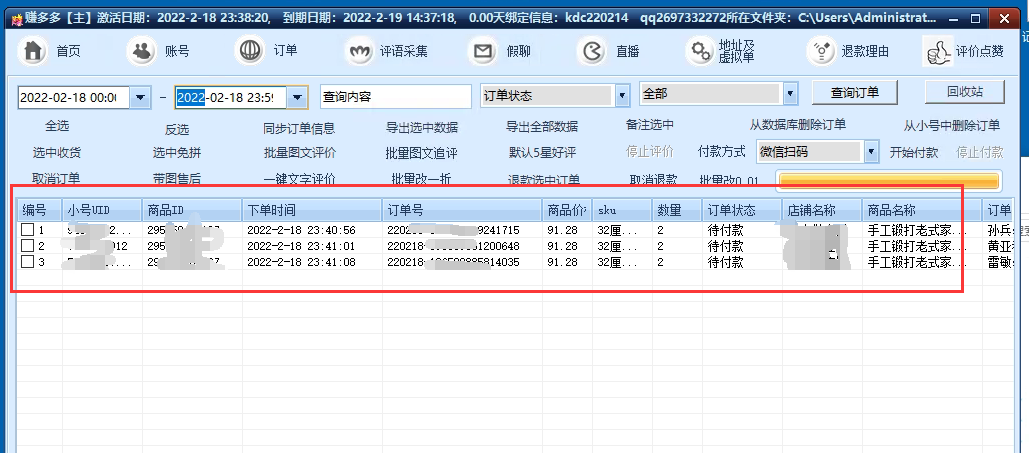This screenshot has width=1029, height=453.
Task: Sort by the 商品ID column header
Action: pyautogui.click(x=192, y=210)
